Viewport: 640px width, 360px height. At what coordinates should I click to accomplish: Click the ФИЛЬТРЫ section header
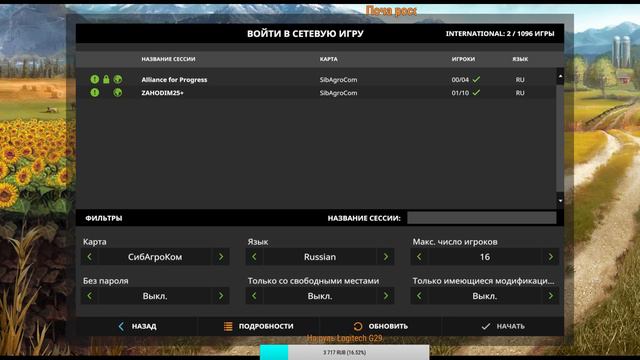[x=104, y=218]
